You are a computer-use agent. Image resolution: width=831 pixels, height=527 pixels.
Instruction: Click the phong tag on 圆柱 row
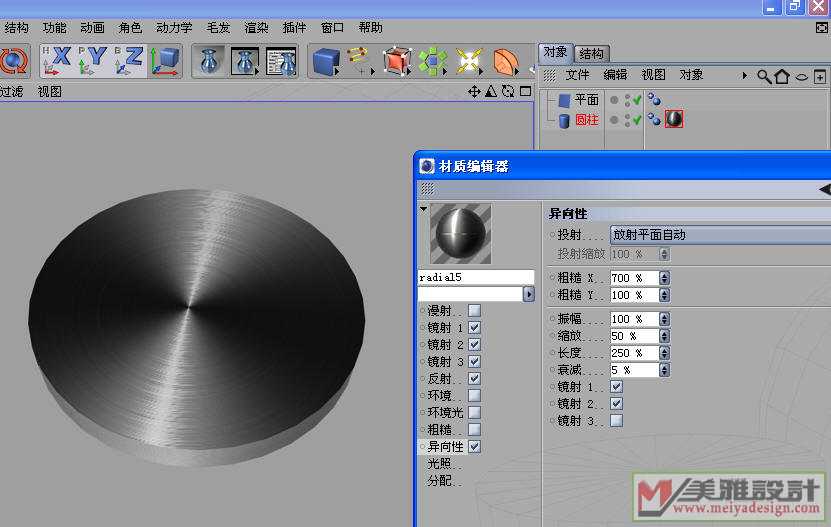point(655,120)
